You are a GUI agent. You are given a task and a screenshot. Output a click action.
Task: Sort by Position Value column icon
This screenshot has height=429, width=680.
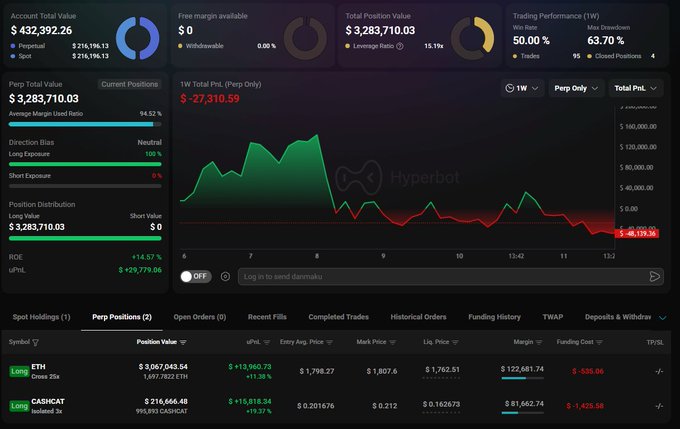pyautogui.click(x=183, y=342)
